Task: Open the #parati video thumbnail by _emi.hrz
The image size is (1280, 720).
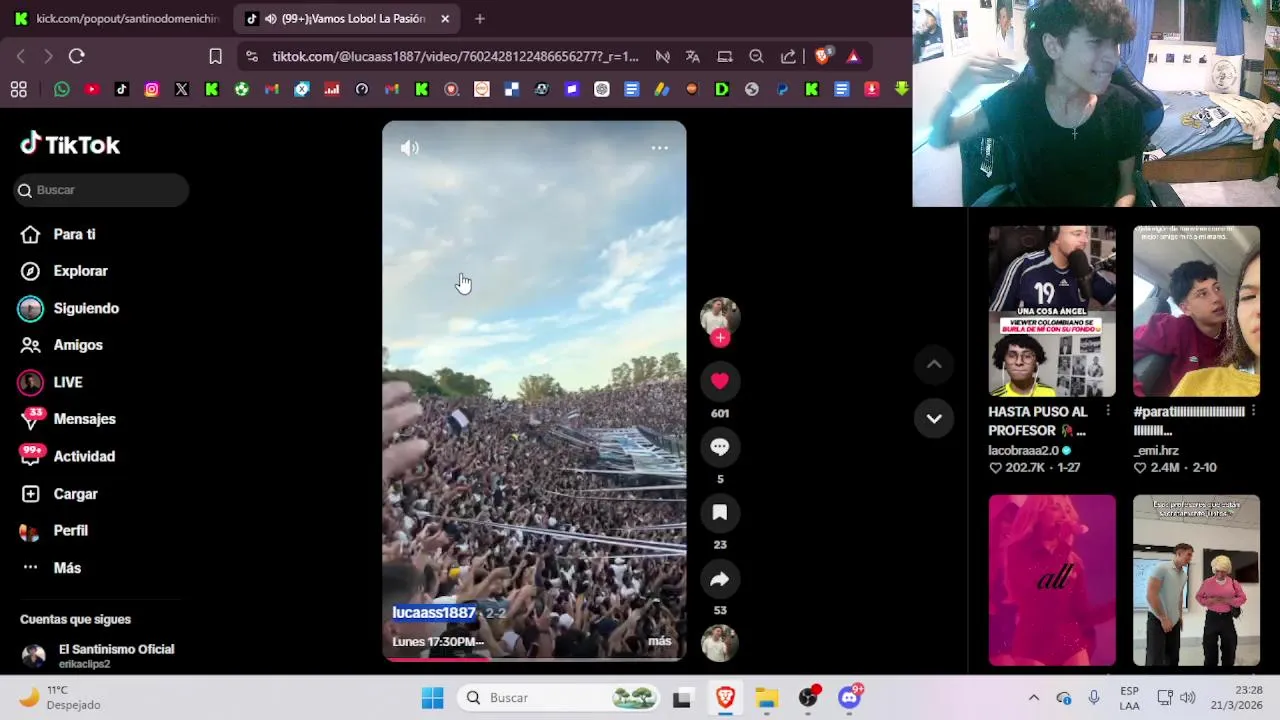Action: (1196, 311)
